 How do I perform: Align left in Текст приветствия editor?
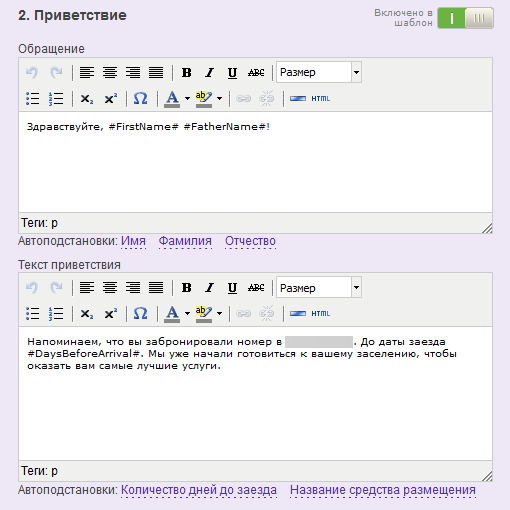pyautogui.click(x=87, y=287)
